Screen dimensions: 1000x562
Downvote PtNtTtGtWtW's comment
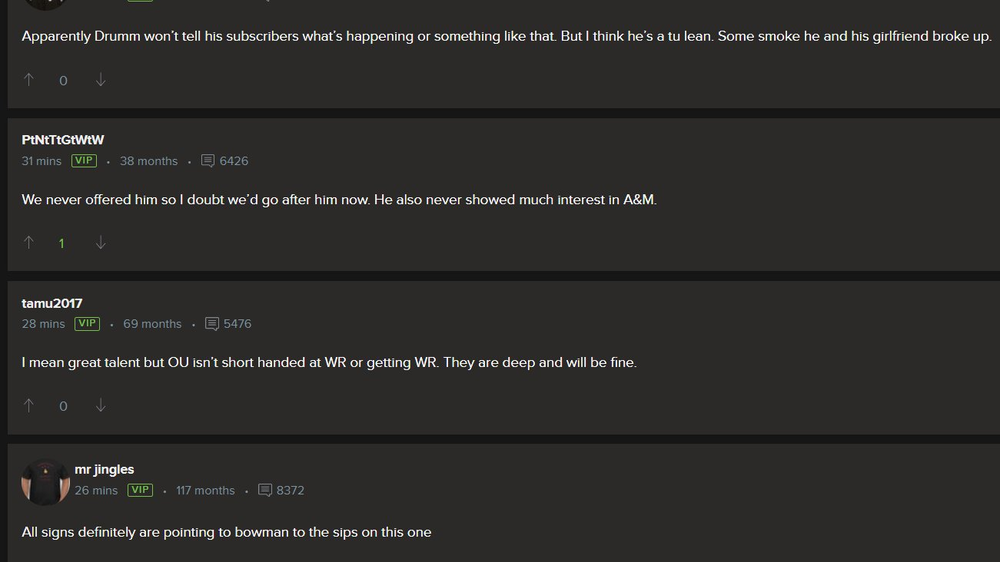pyautogui.click(x=100, y=243)
